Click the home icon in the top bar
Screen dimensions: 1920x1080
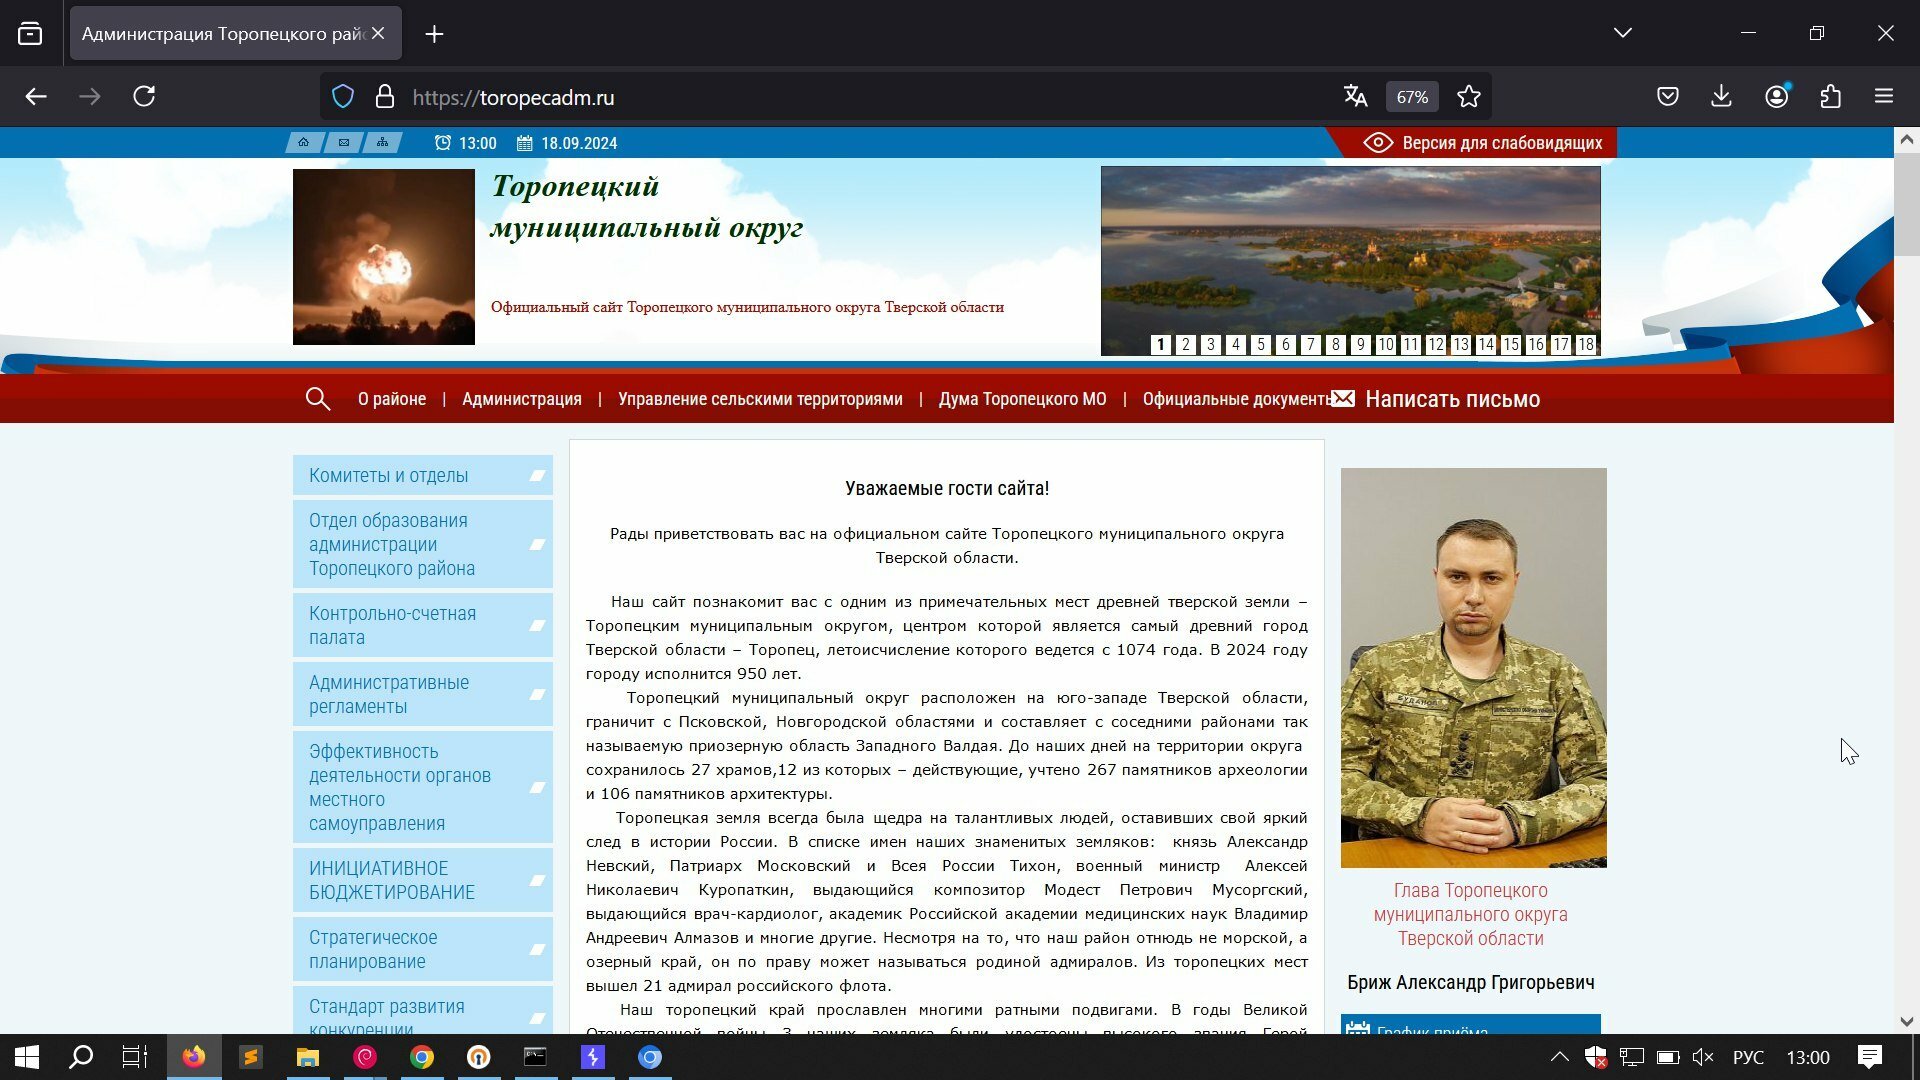click(x=304, y=143)
